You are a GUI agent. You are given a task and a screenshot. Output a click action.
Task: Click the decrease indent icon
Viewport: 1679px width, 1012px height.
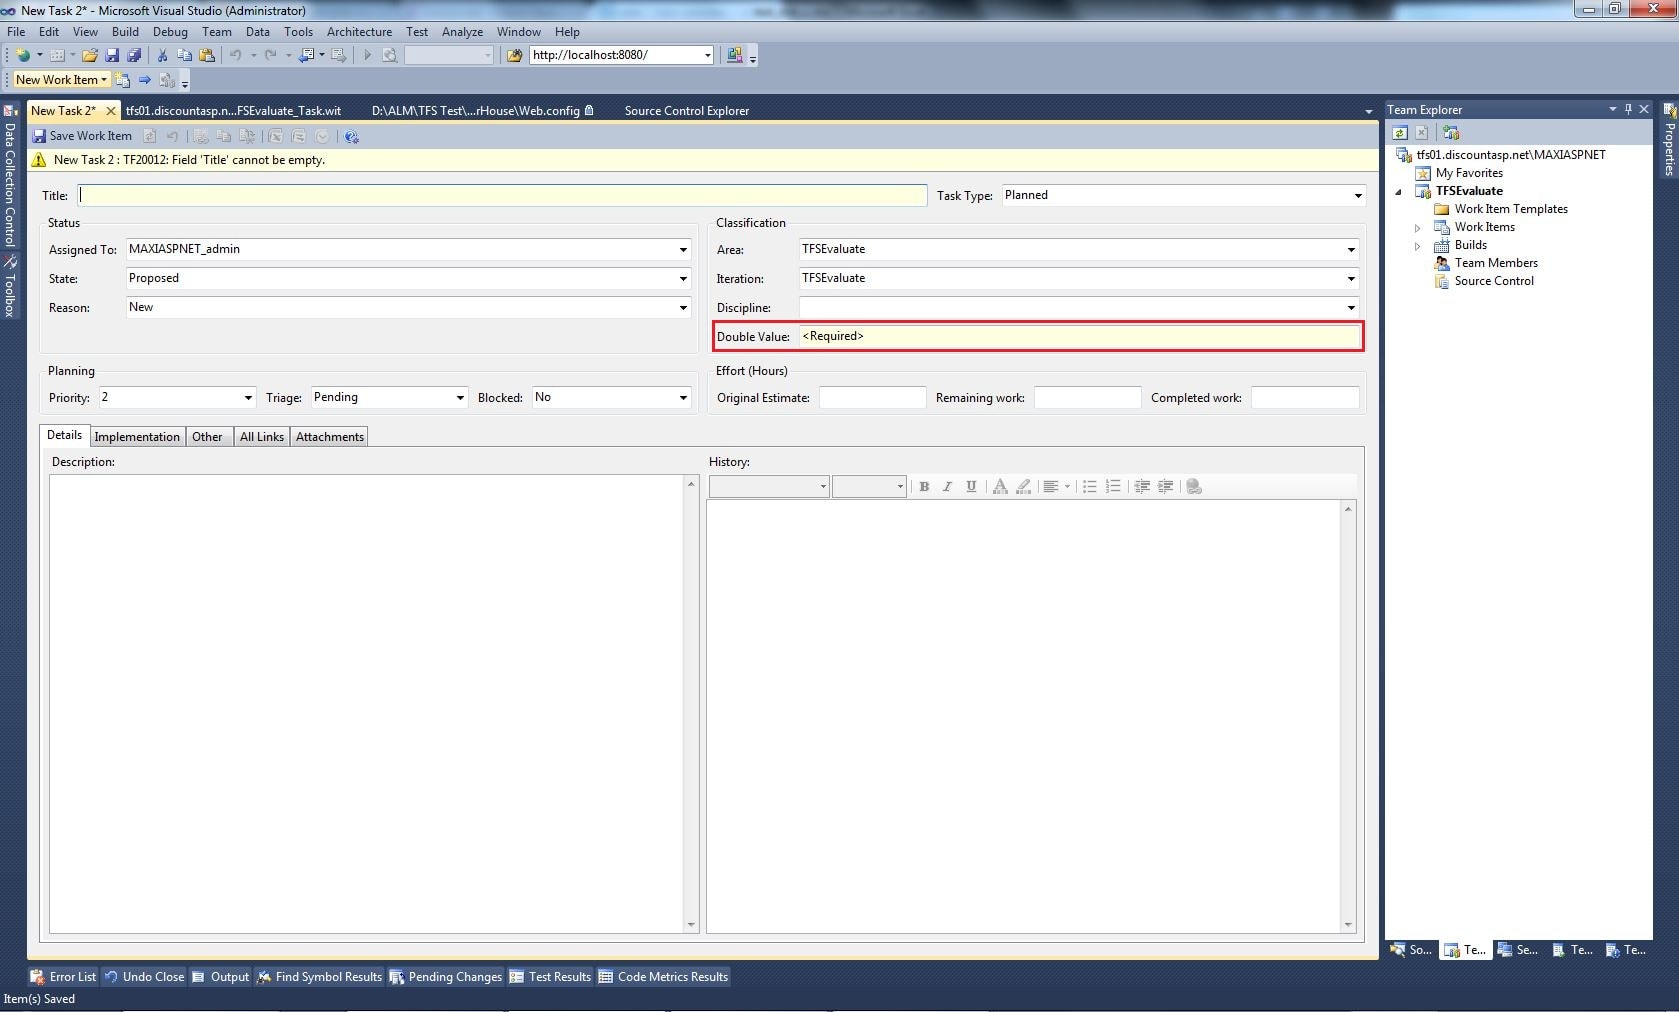tap(1141, 486)
